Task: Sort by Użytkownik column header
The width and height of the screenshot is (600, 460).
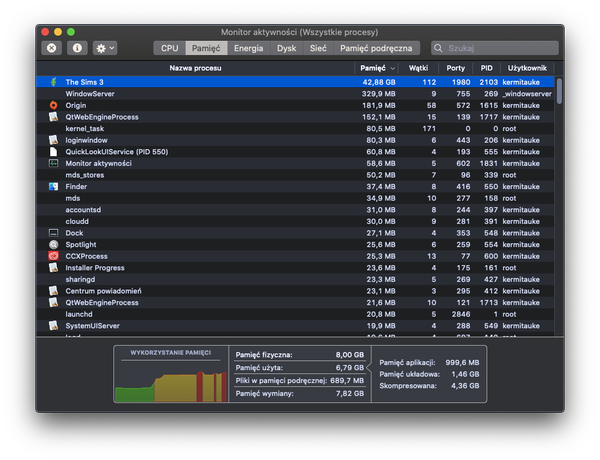Action: point(527,68)
